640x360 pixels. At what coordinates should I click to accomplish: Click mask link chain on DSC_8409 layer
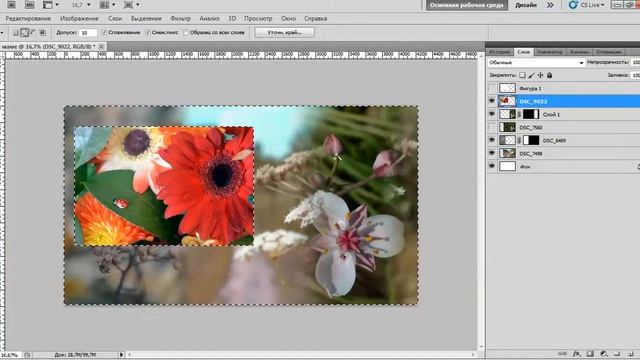click(x=519, y=140)
